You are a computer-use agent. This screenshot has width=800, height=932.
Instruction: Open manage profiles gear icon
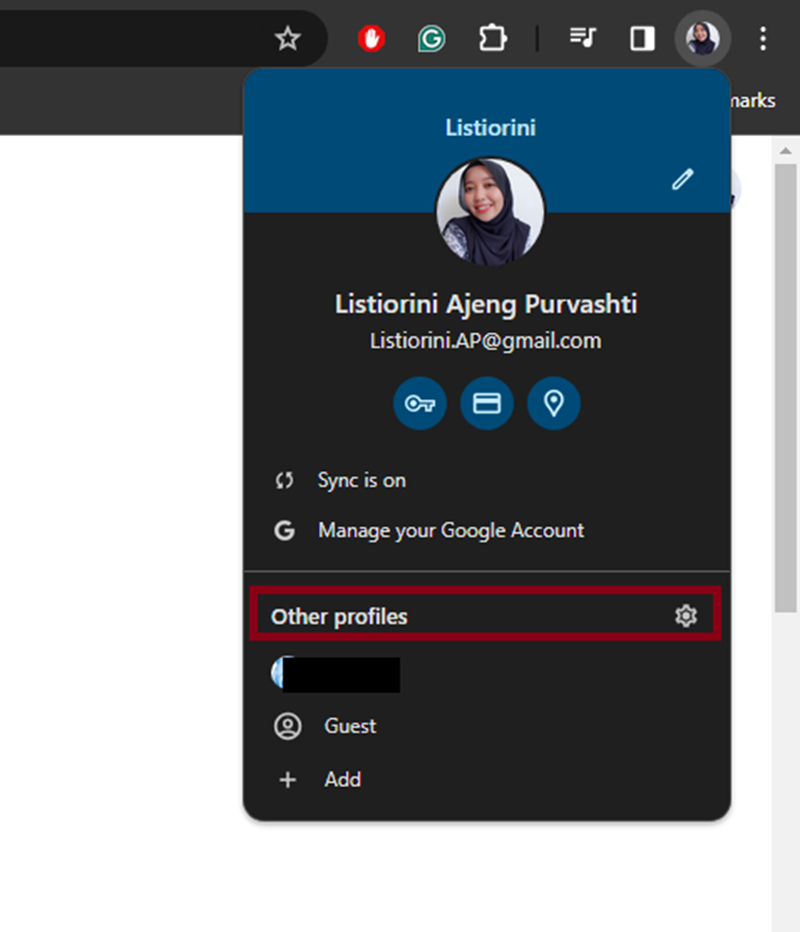(685, 616)
